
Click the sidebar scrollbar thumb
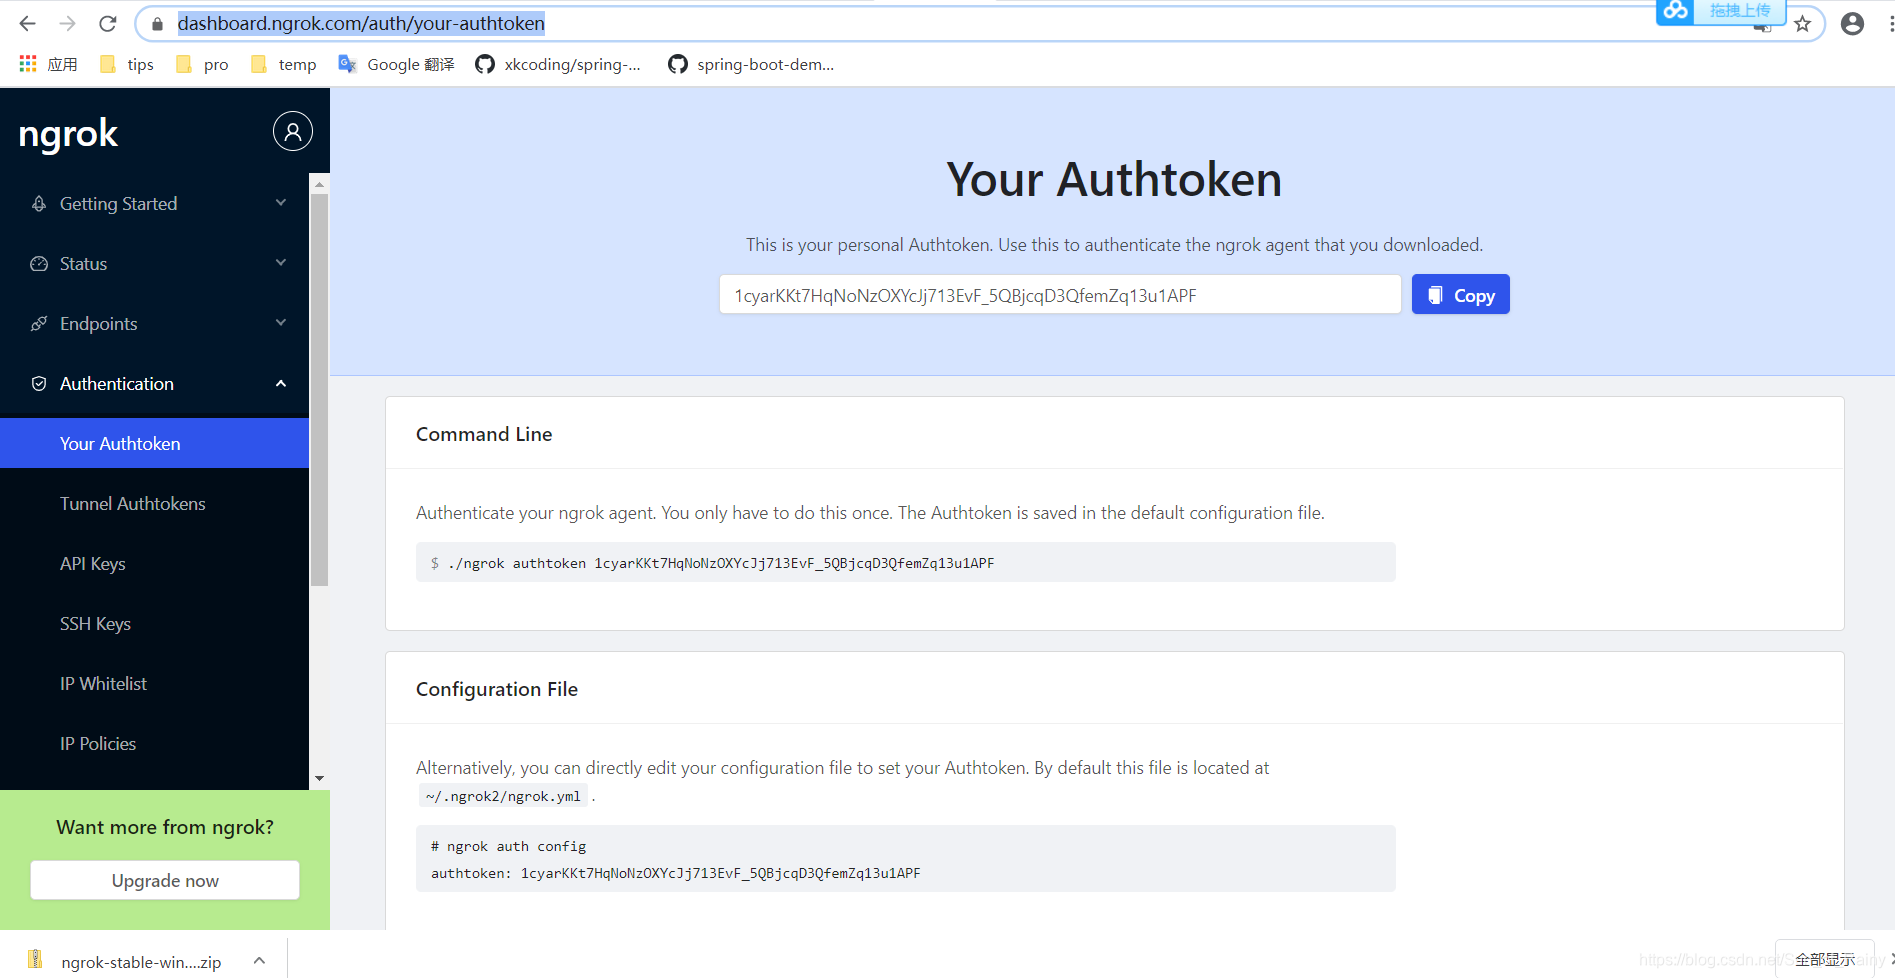click(x=319, y=390)
